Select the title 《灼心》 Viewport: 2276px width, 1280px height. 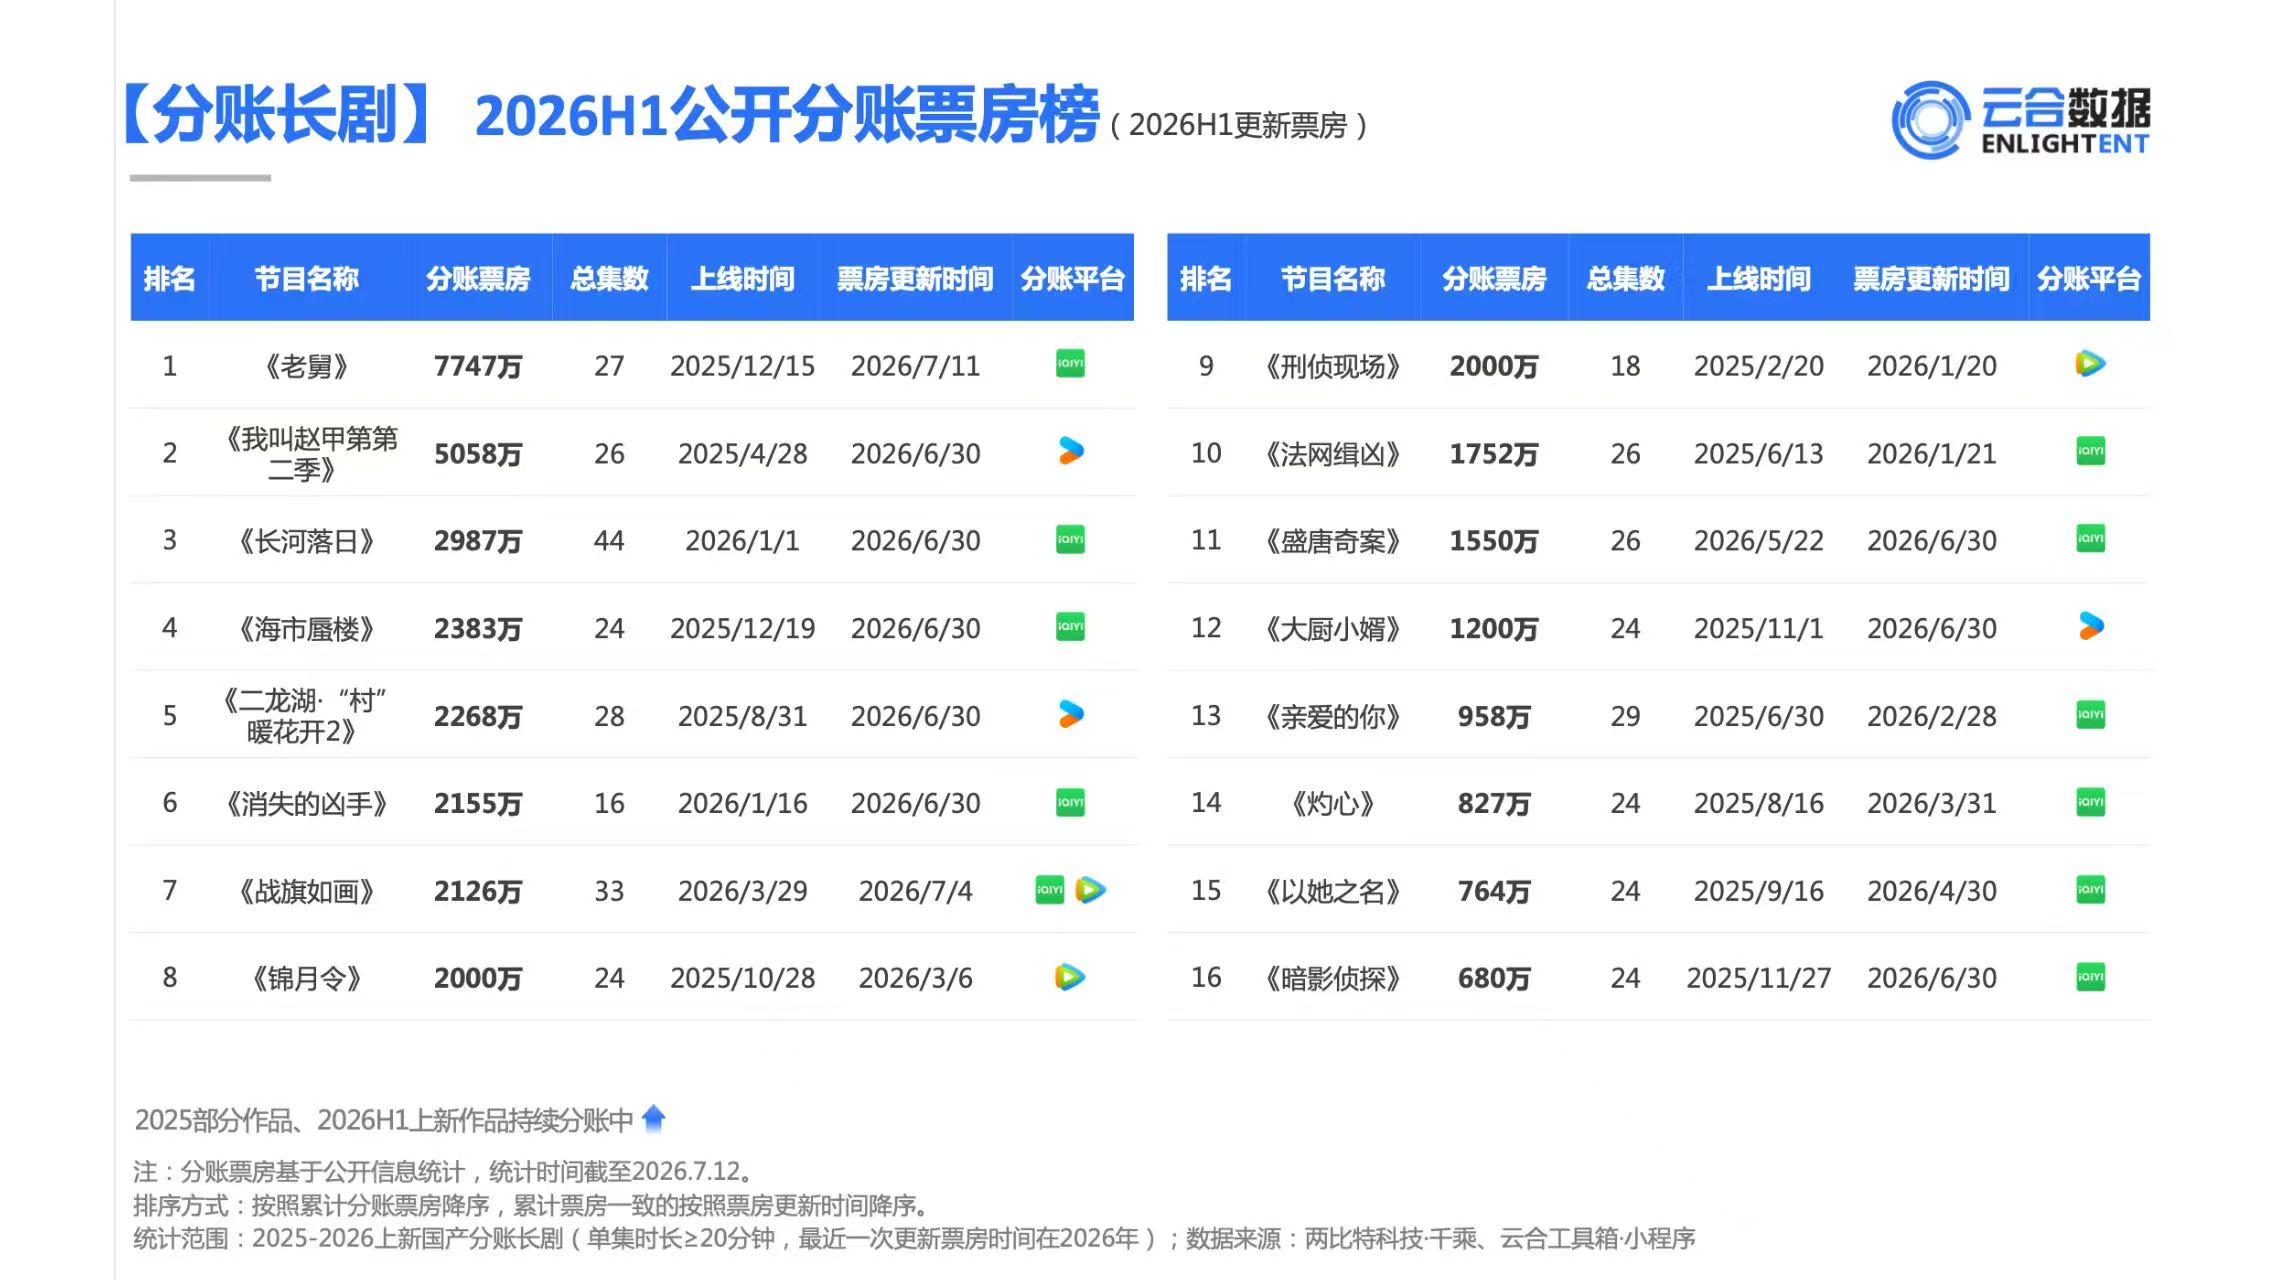(x=1333, y=803)
